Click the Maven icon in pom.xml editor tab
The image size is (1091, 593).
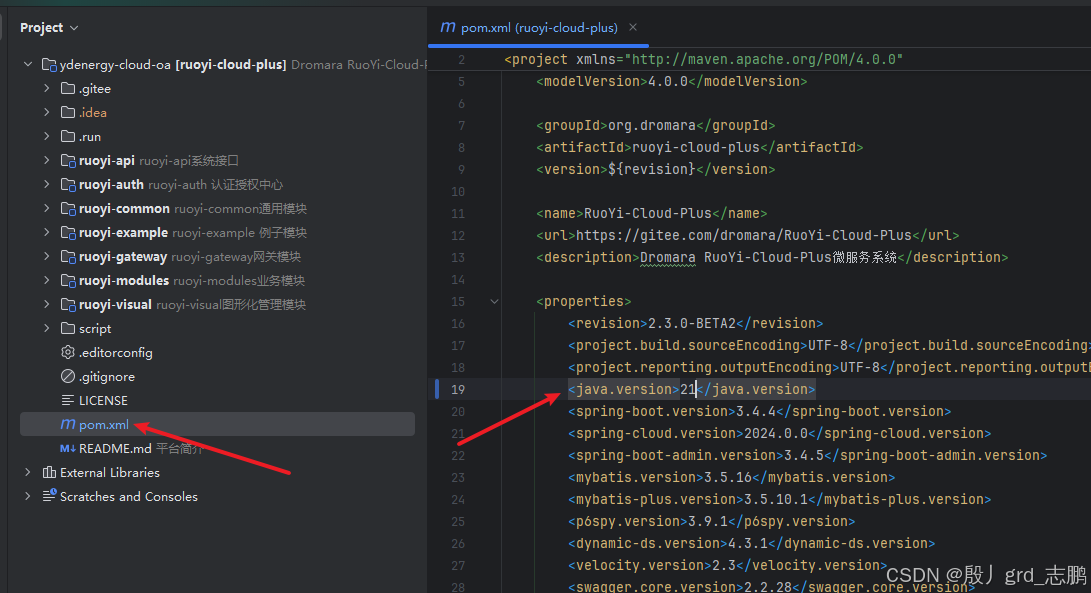447,27
